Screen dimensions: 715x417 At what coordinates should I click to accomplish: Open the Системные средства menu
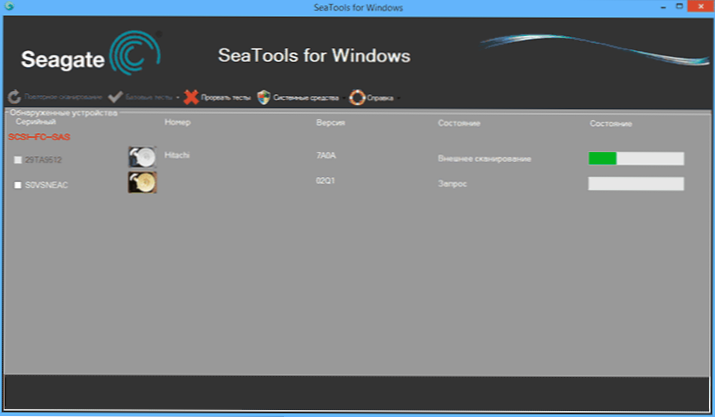[x=306, y=98]
